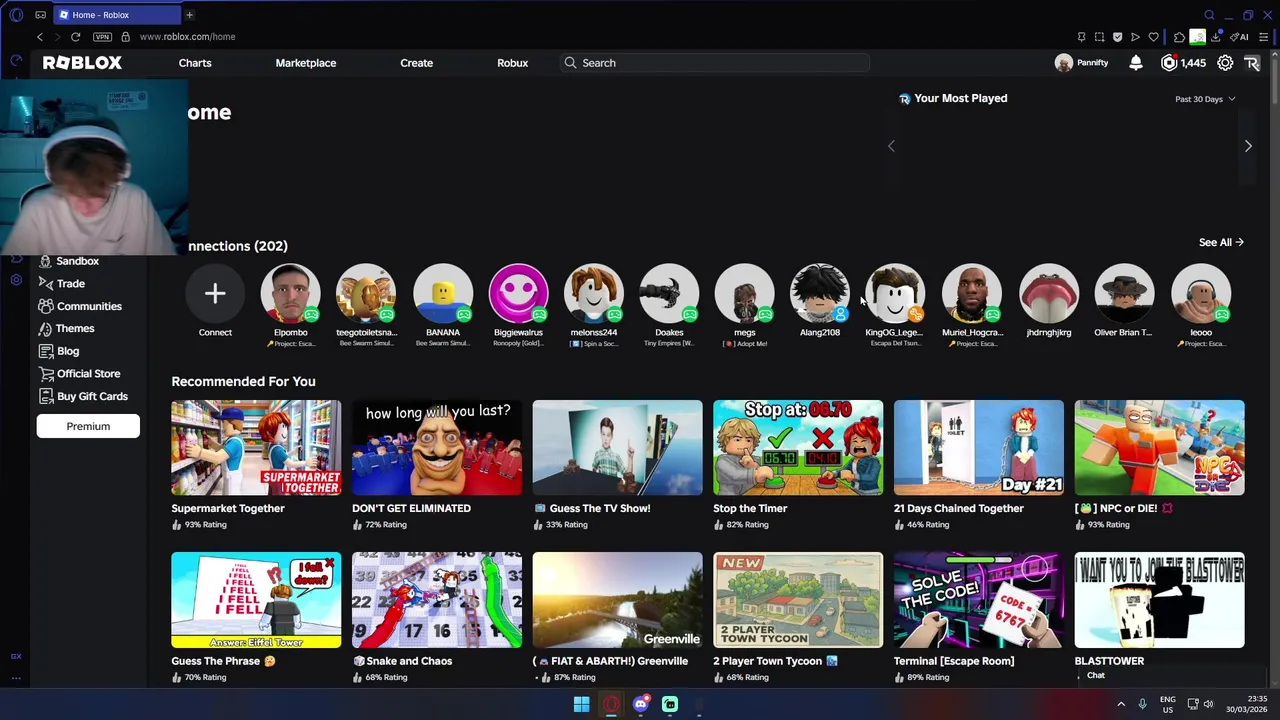Open the Communities sidebar icon
The height and width of the screenshot is (720, 1280).
[x=45, y=306]
